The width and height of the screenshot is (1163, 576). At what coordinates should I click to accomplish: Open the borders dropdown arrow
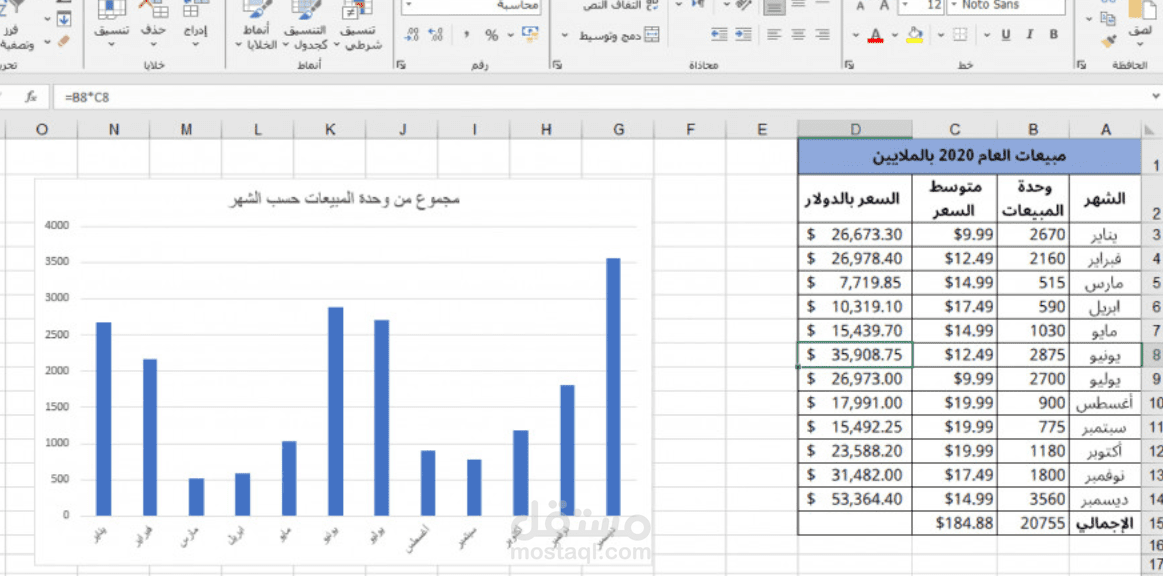tap(941, 35)
